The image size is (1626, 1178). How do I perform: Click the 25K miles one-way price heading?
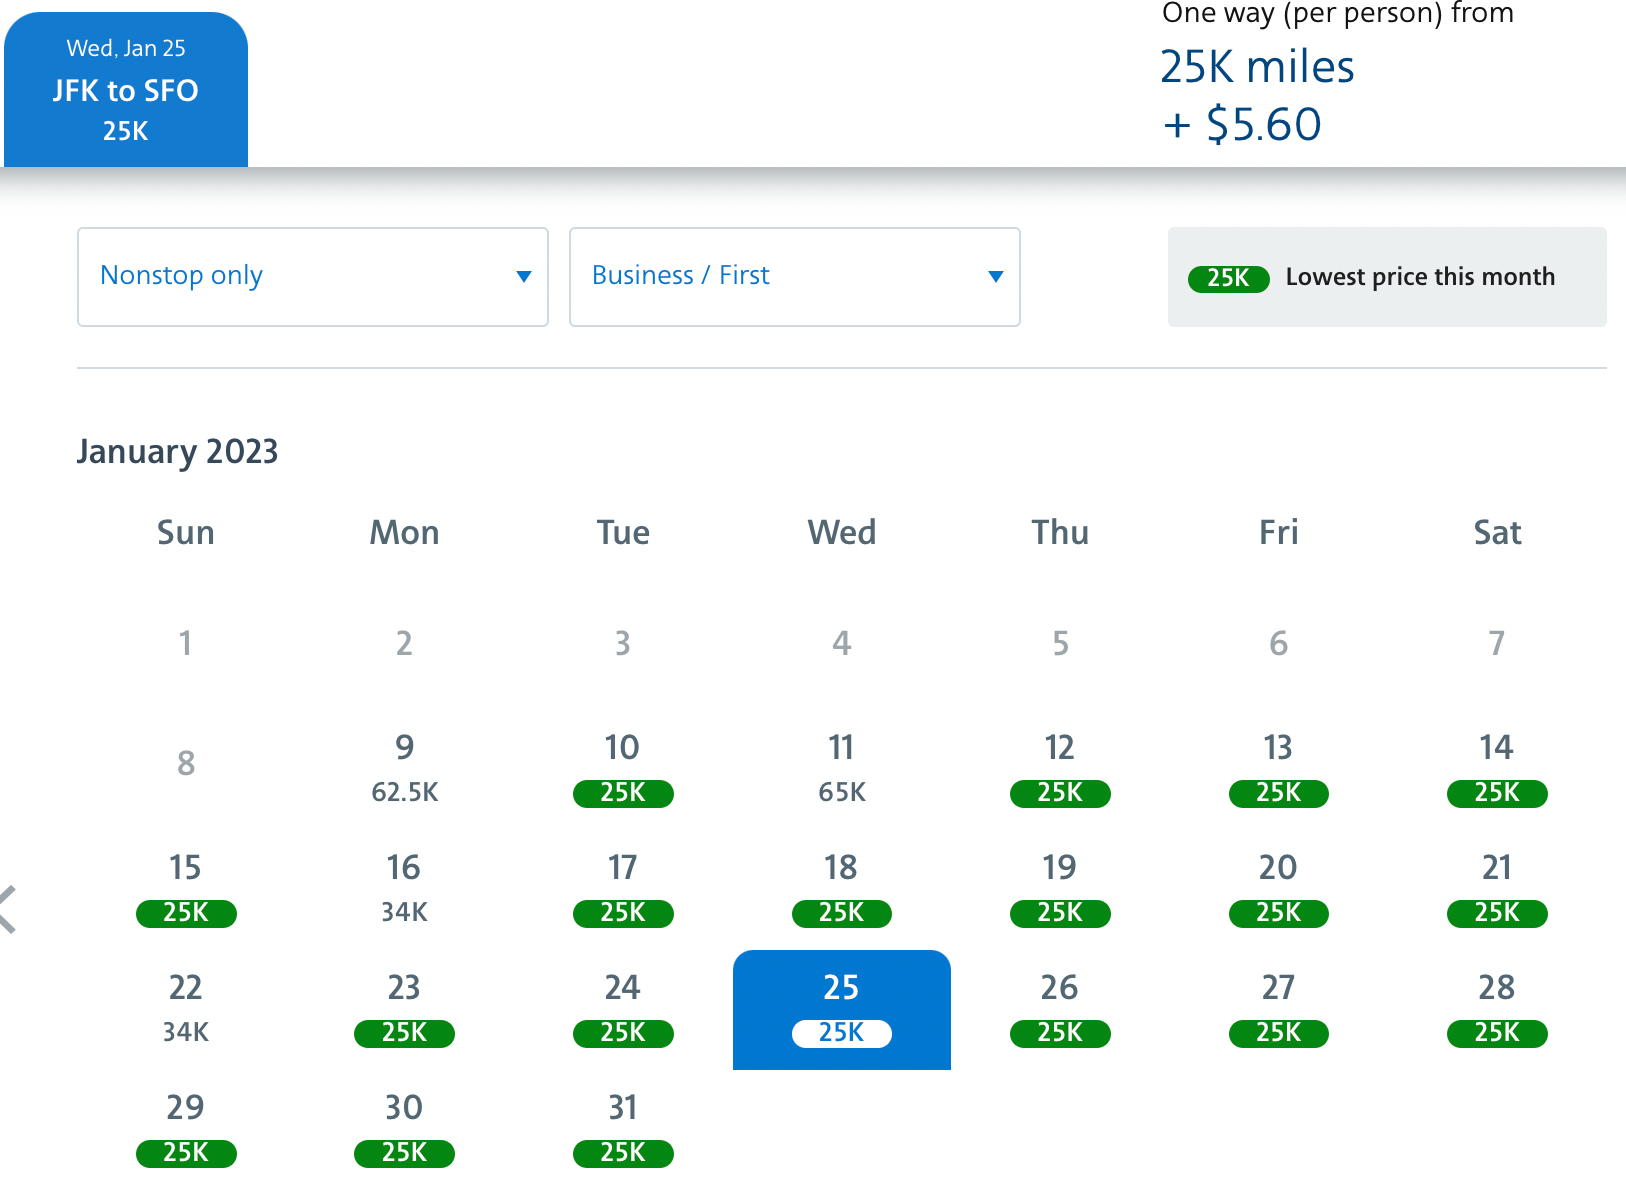point(1257,66)
